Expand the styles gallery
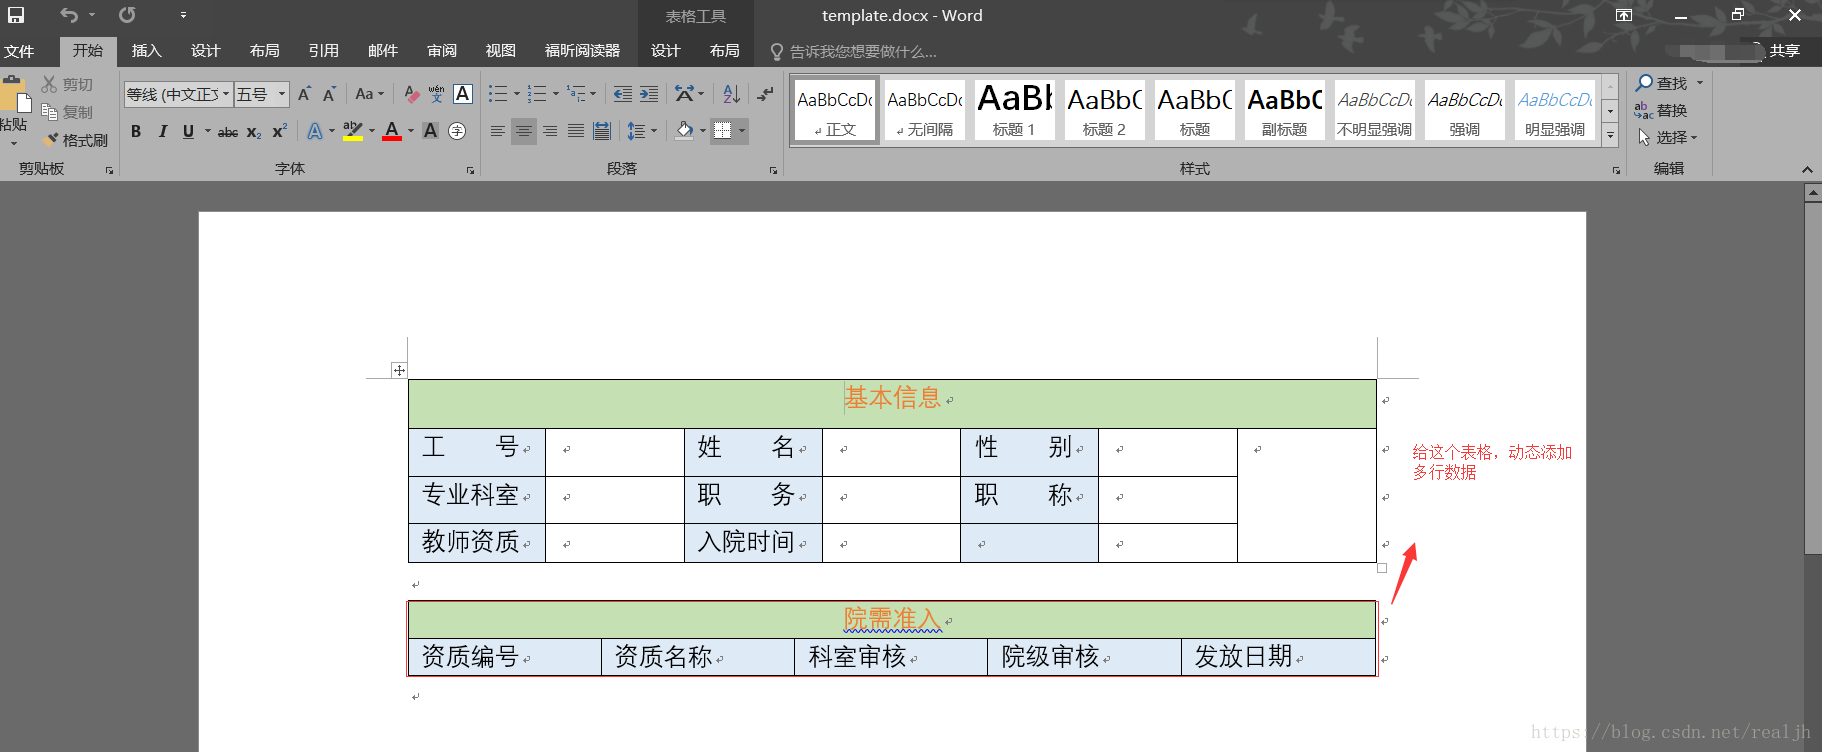 click(1610, 135)
